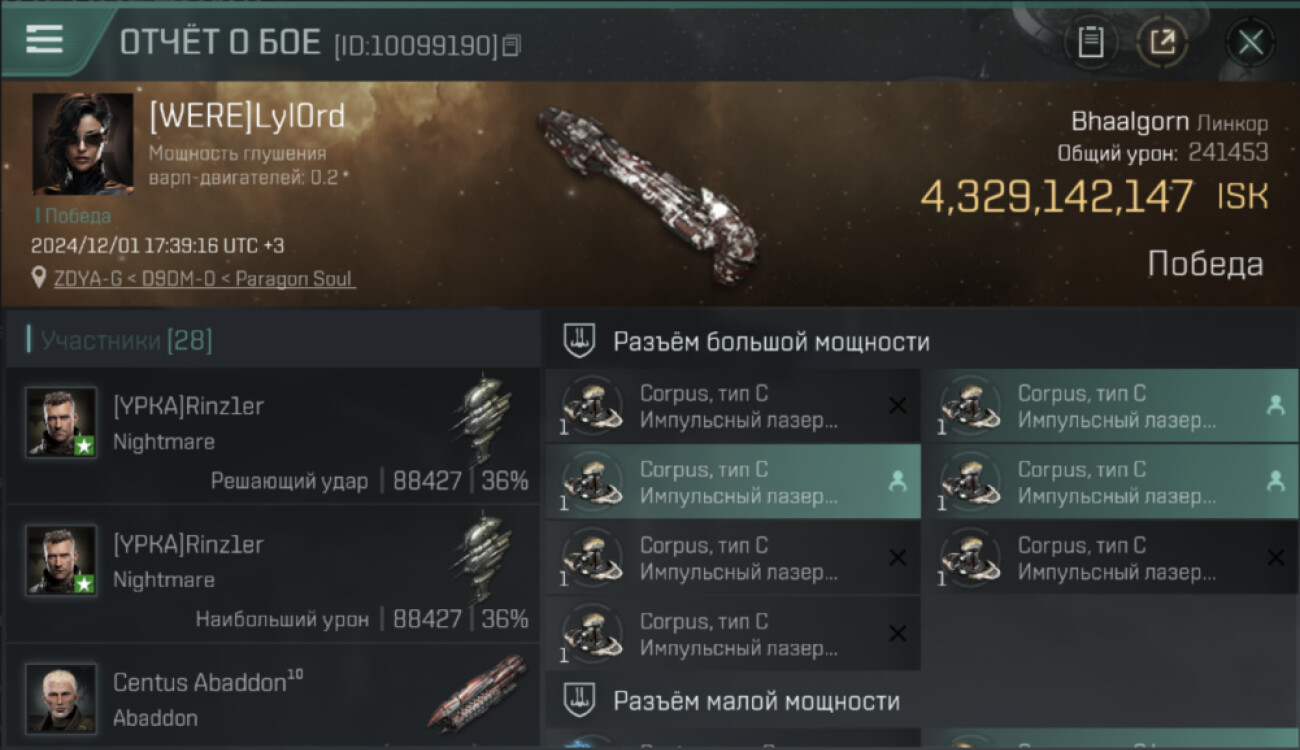Image resolution: width=1300 pixels, height=750 pixels.
Task: Click the Abaddon ship icon
Action: 478,691
